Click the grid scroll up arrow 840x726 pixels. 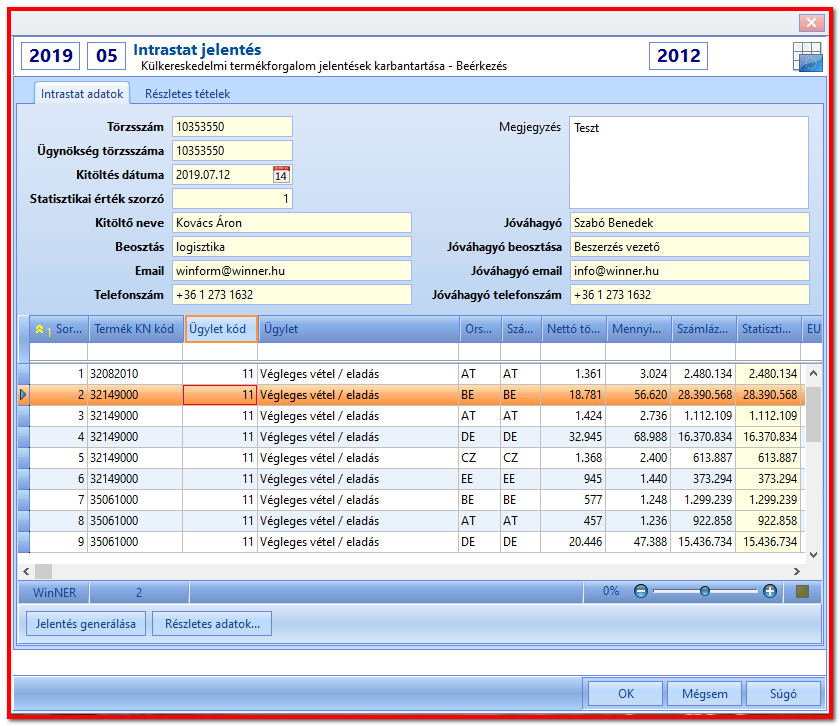(813, 373)
